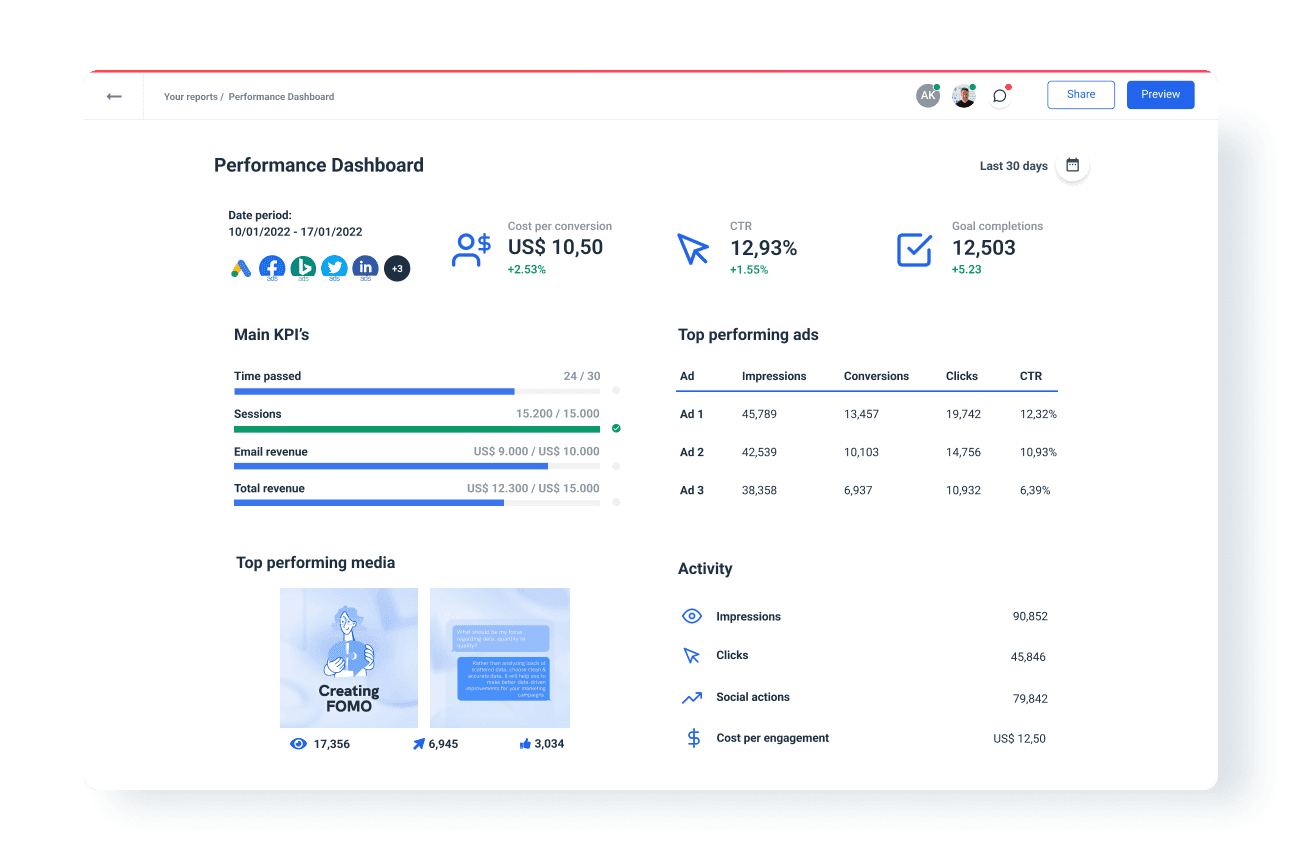Viewport: 1300px width, 860px height.
Task: Select Performance Dashboard in the breadcrumb
Action: 280,96
